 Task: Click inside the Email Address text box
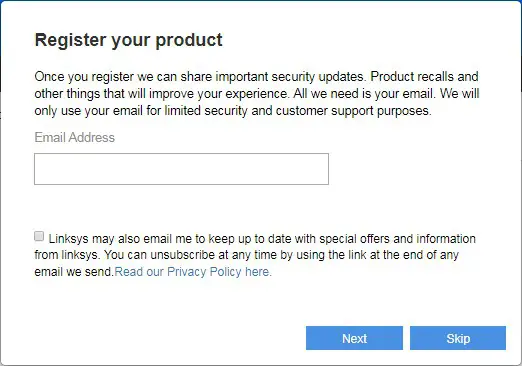pos(181,169)
